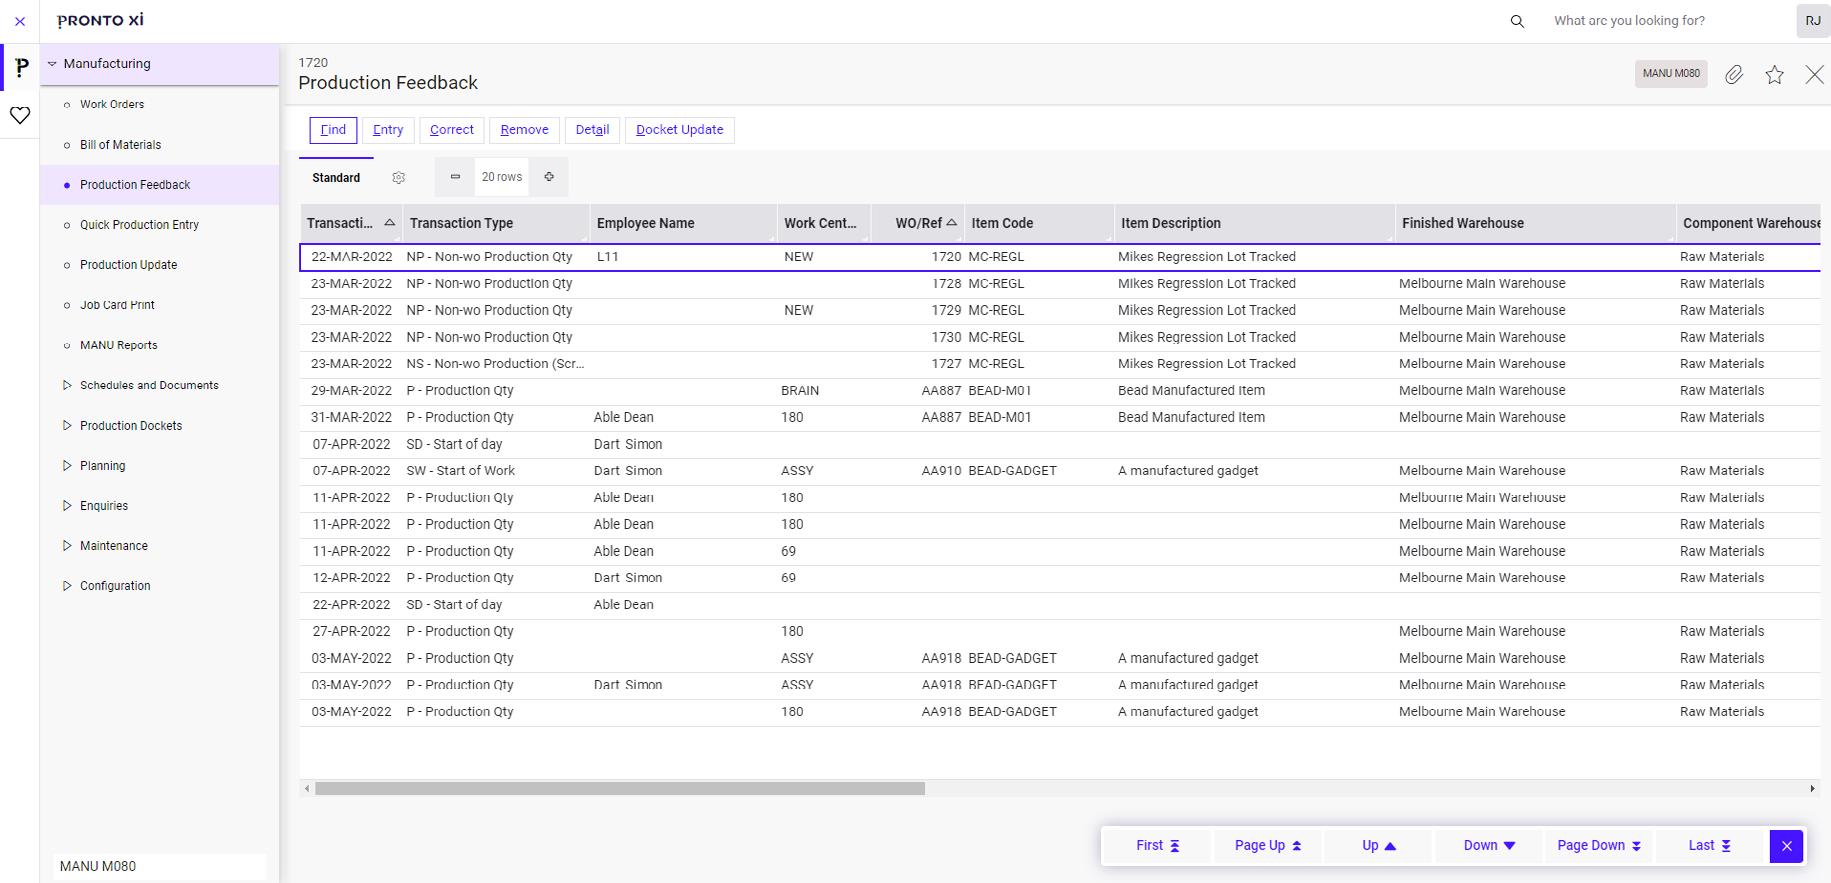The width and height of the screenshot is (1831, 883).
Task: Select Production Feedback menu item
Action: pyautogui.click(x=160, y=185)
